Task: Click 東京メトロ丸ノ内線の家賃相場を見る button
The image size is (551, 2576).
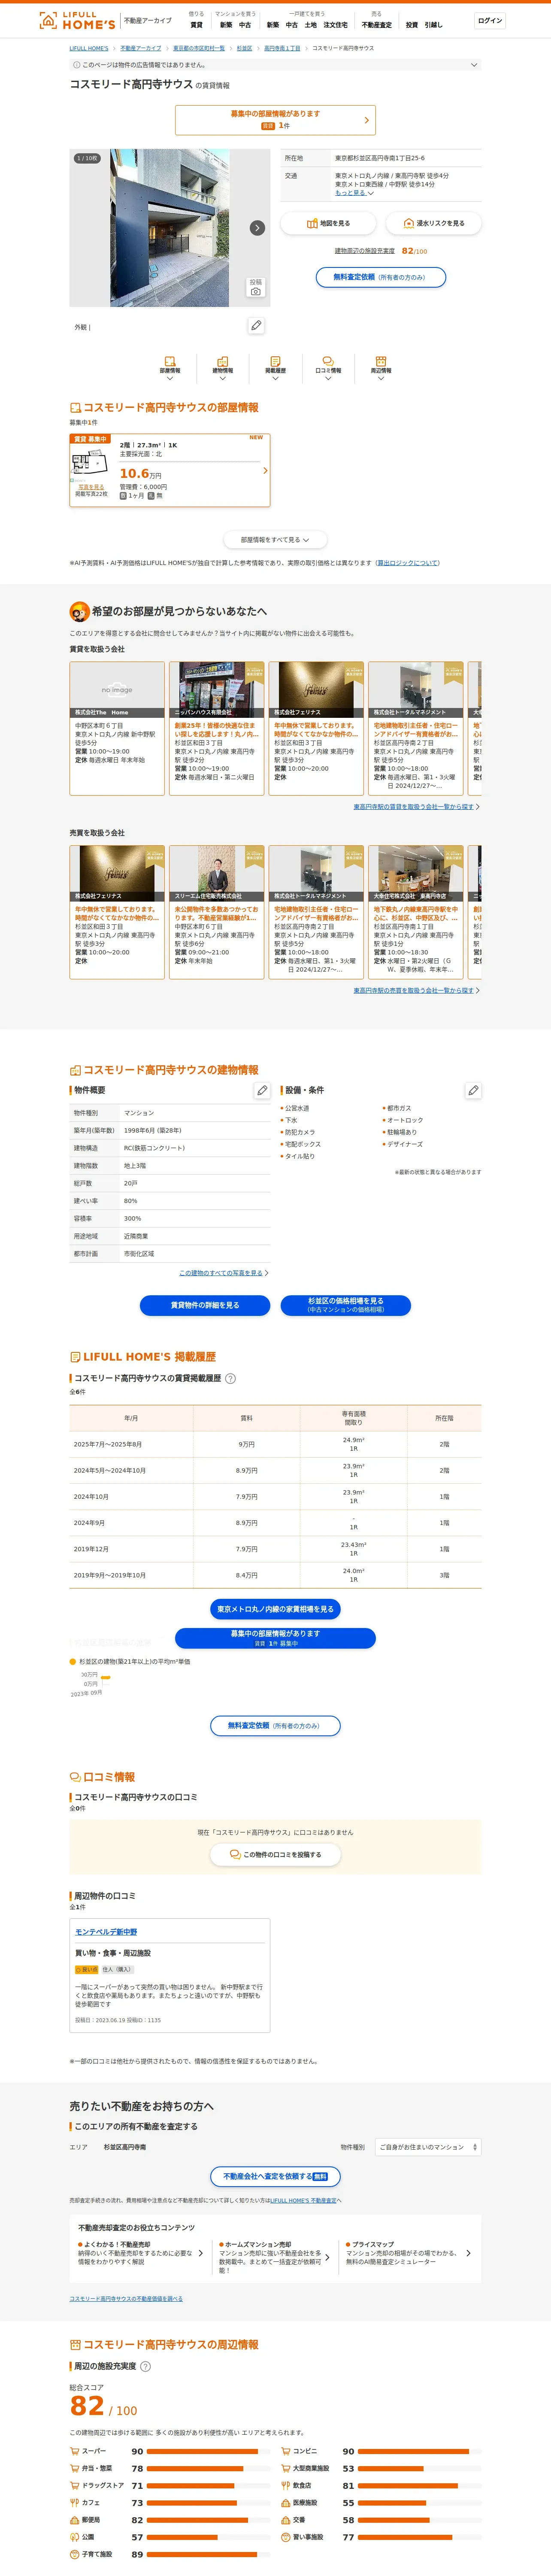Action: pos(275,1609)
